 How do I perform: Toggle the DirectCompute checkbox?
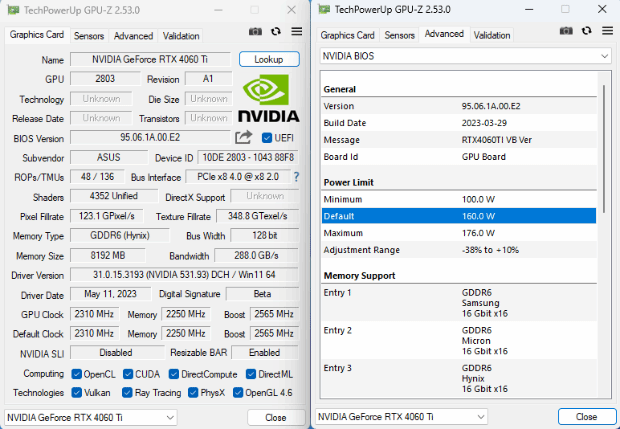(x=174, y=374)
